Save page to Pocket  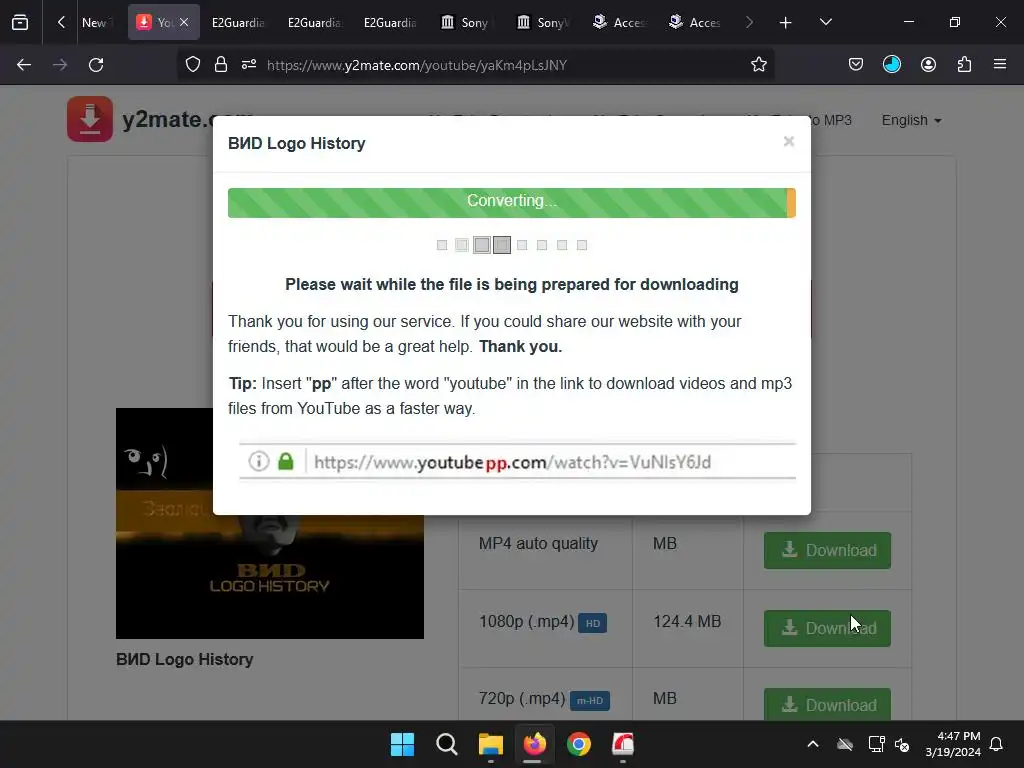coord(856,65)
